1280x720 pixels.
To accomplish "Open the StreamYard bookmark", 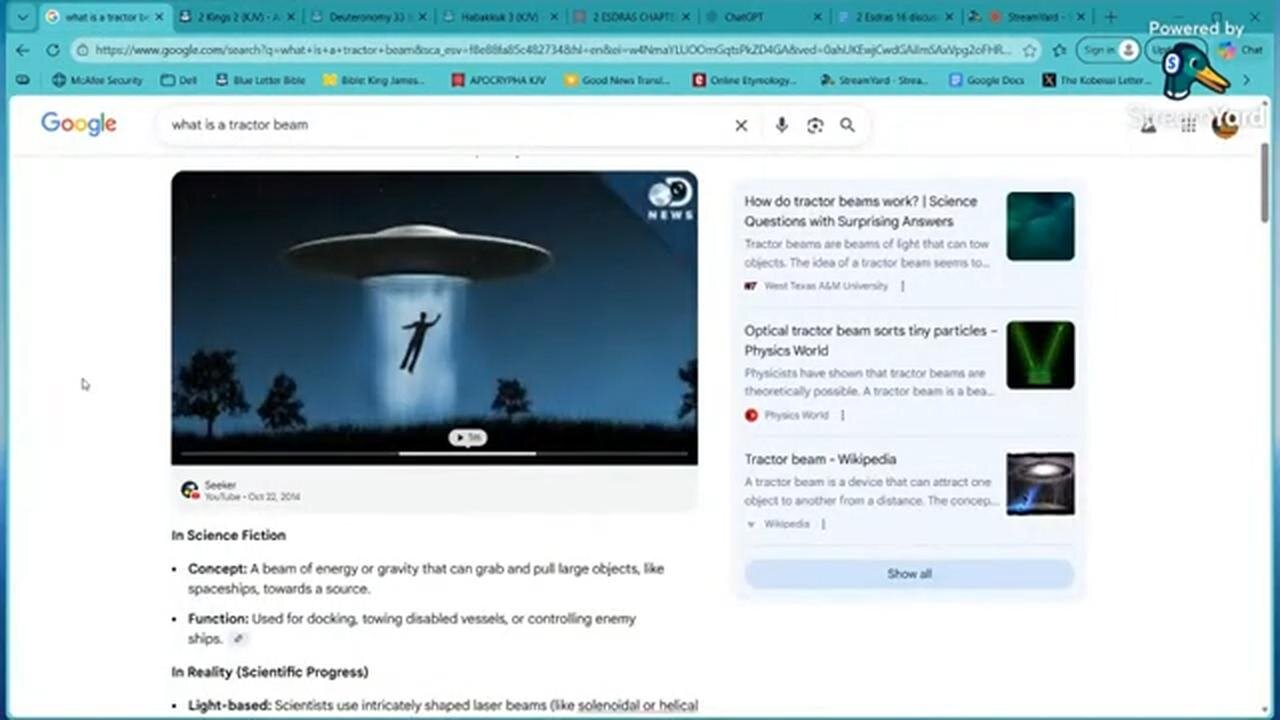I will (873, 80).
